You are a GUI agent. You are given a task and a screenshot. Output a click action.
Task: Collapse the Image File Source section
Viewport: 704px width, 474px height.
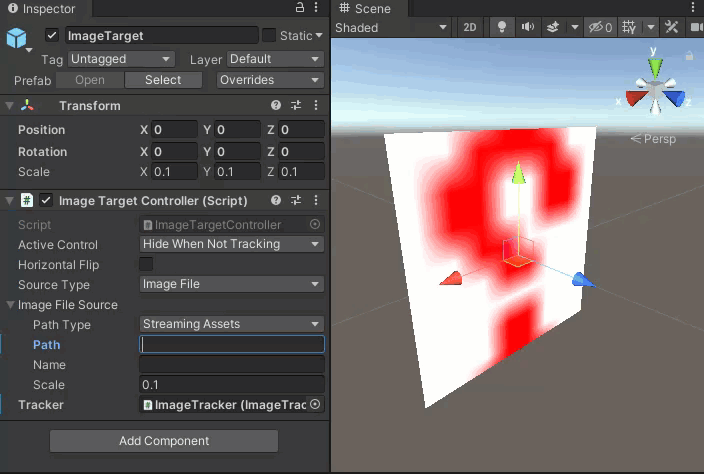click(x=11, y=305)
